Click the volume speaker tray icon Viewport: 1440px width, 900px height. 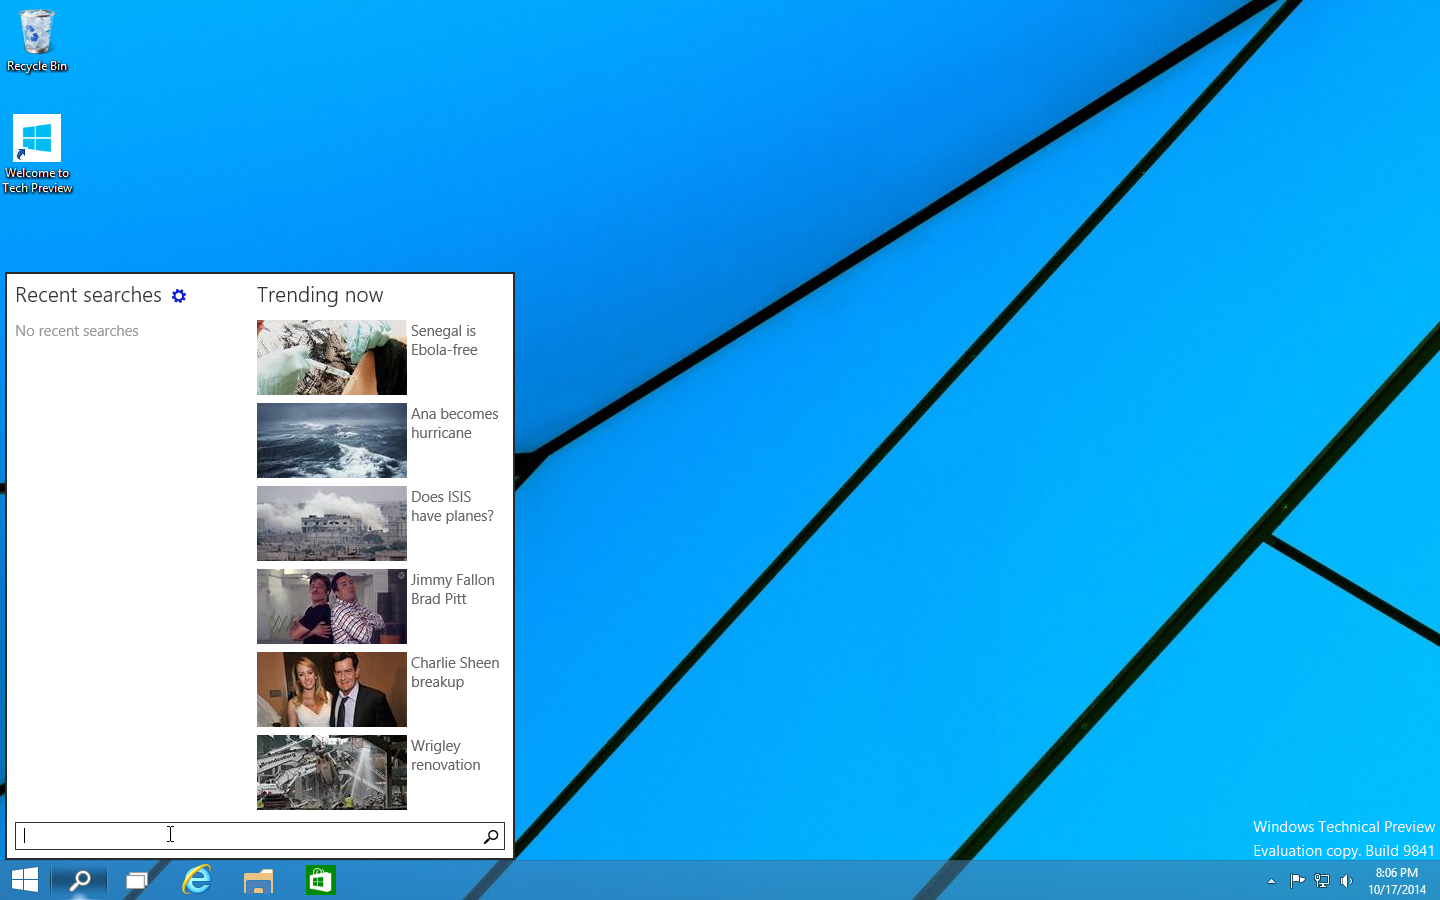[1347, 881]
